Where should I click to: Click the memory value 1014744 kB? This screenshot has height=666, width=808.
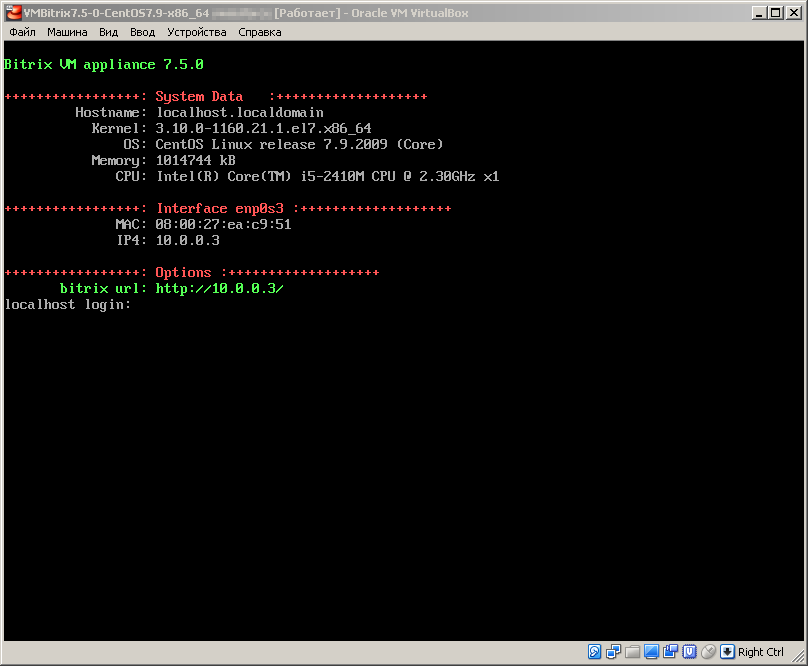195,160
